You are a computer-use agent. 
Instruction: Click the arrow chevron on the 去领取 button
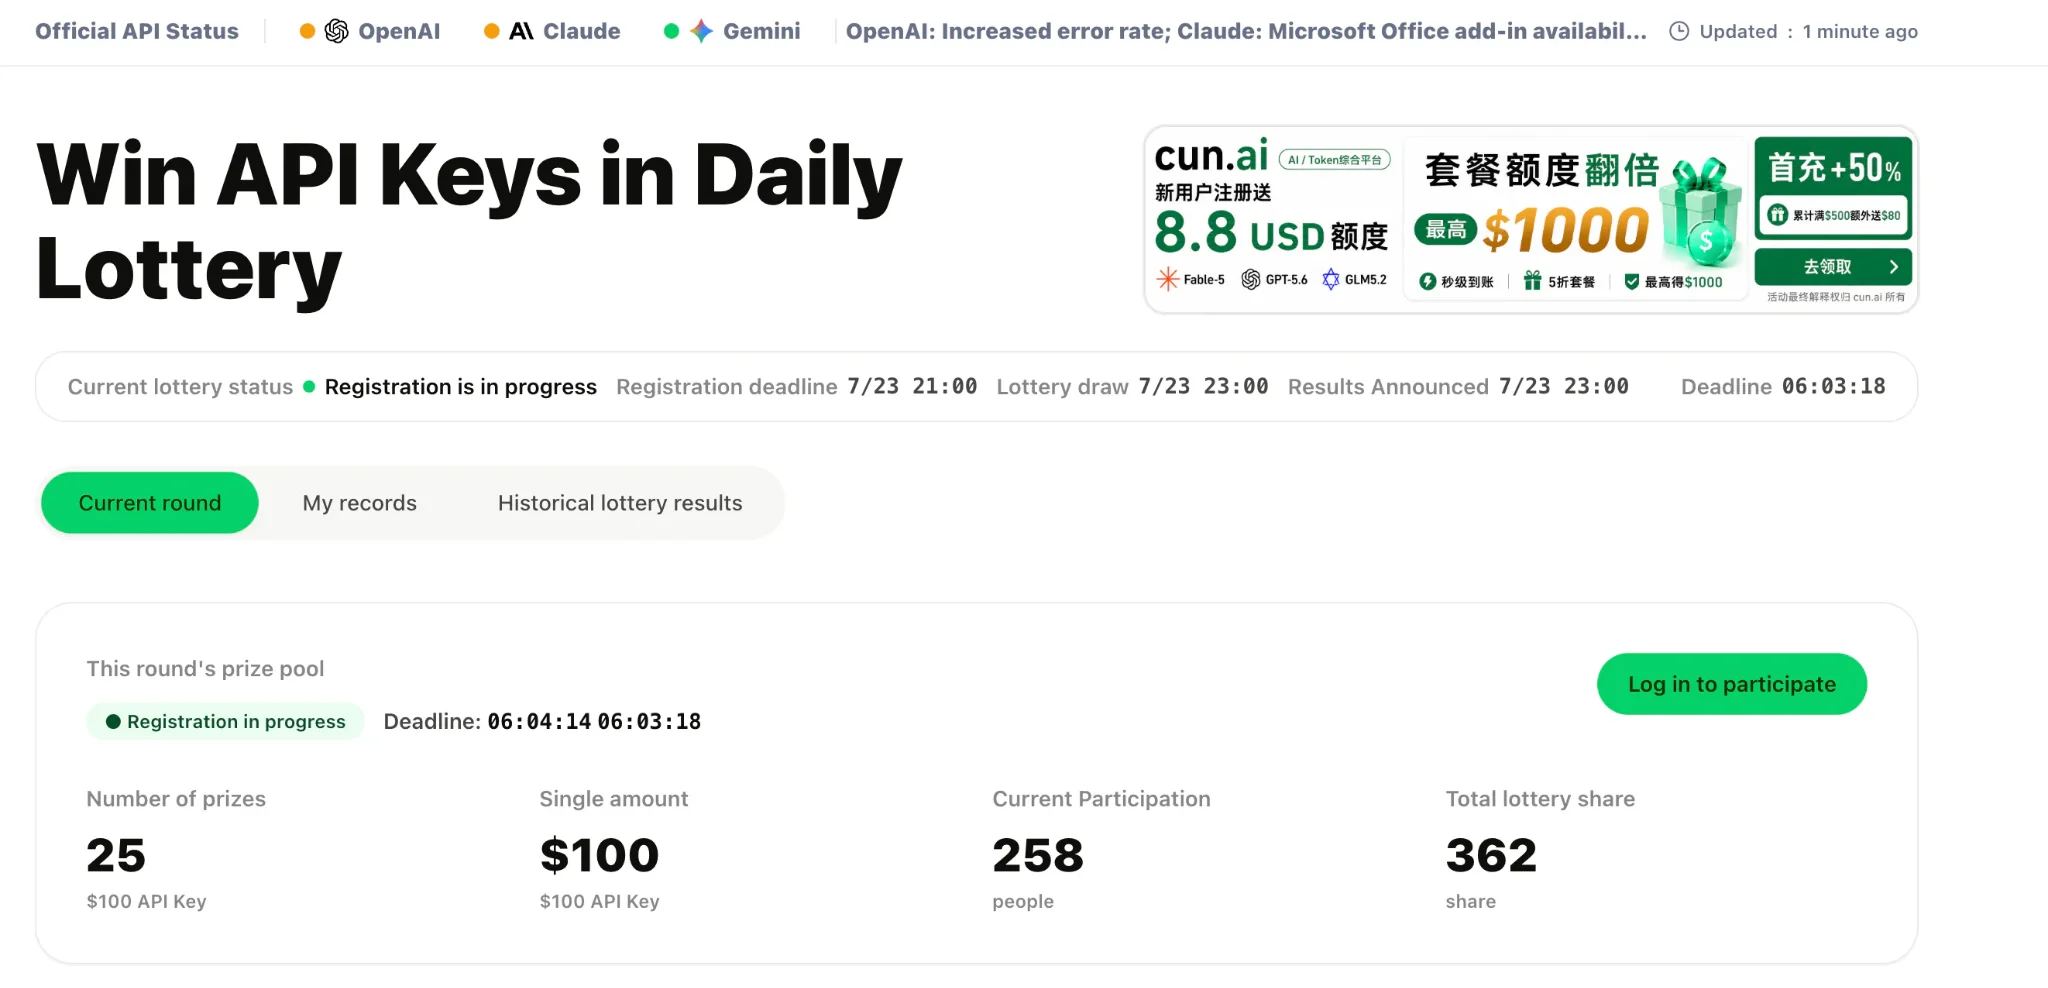(1893, 267)
